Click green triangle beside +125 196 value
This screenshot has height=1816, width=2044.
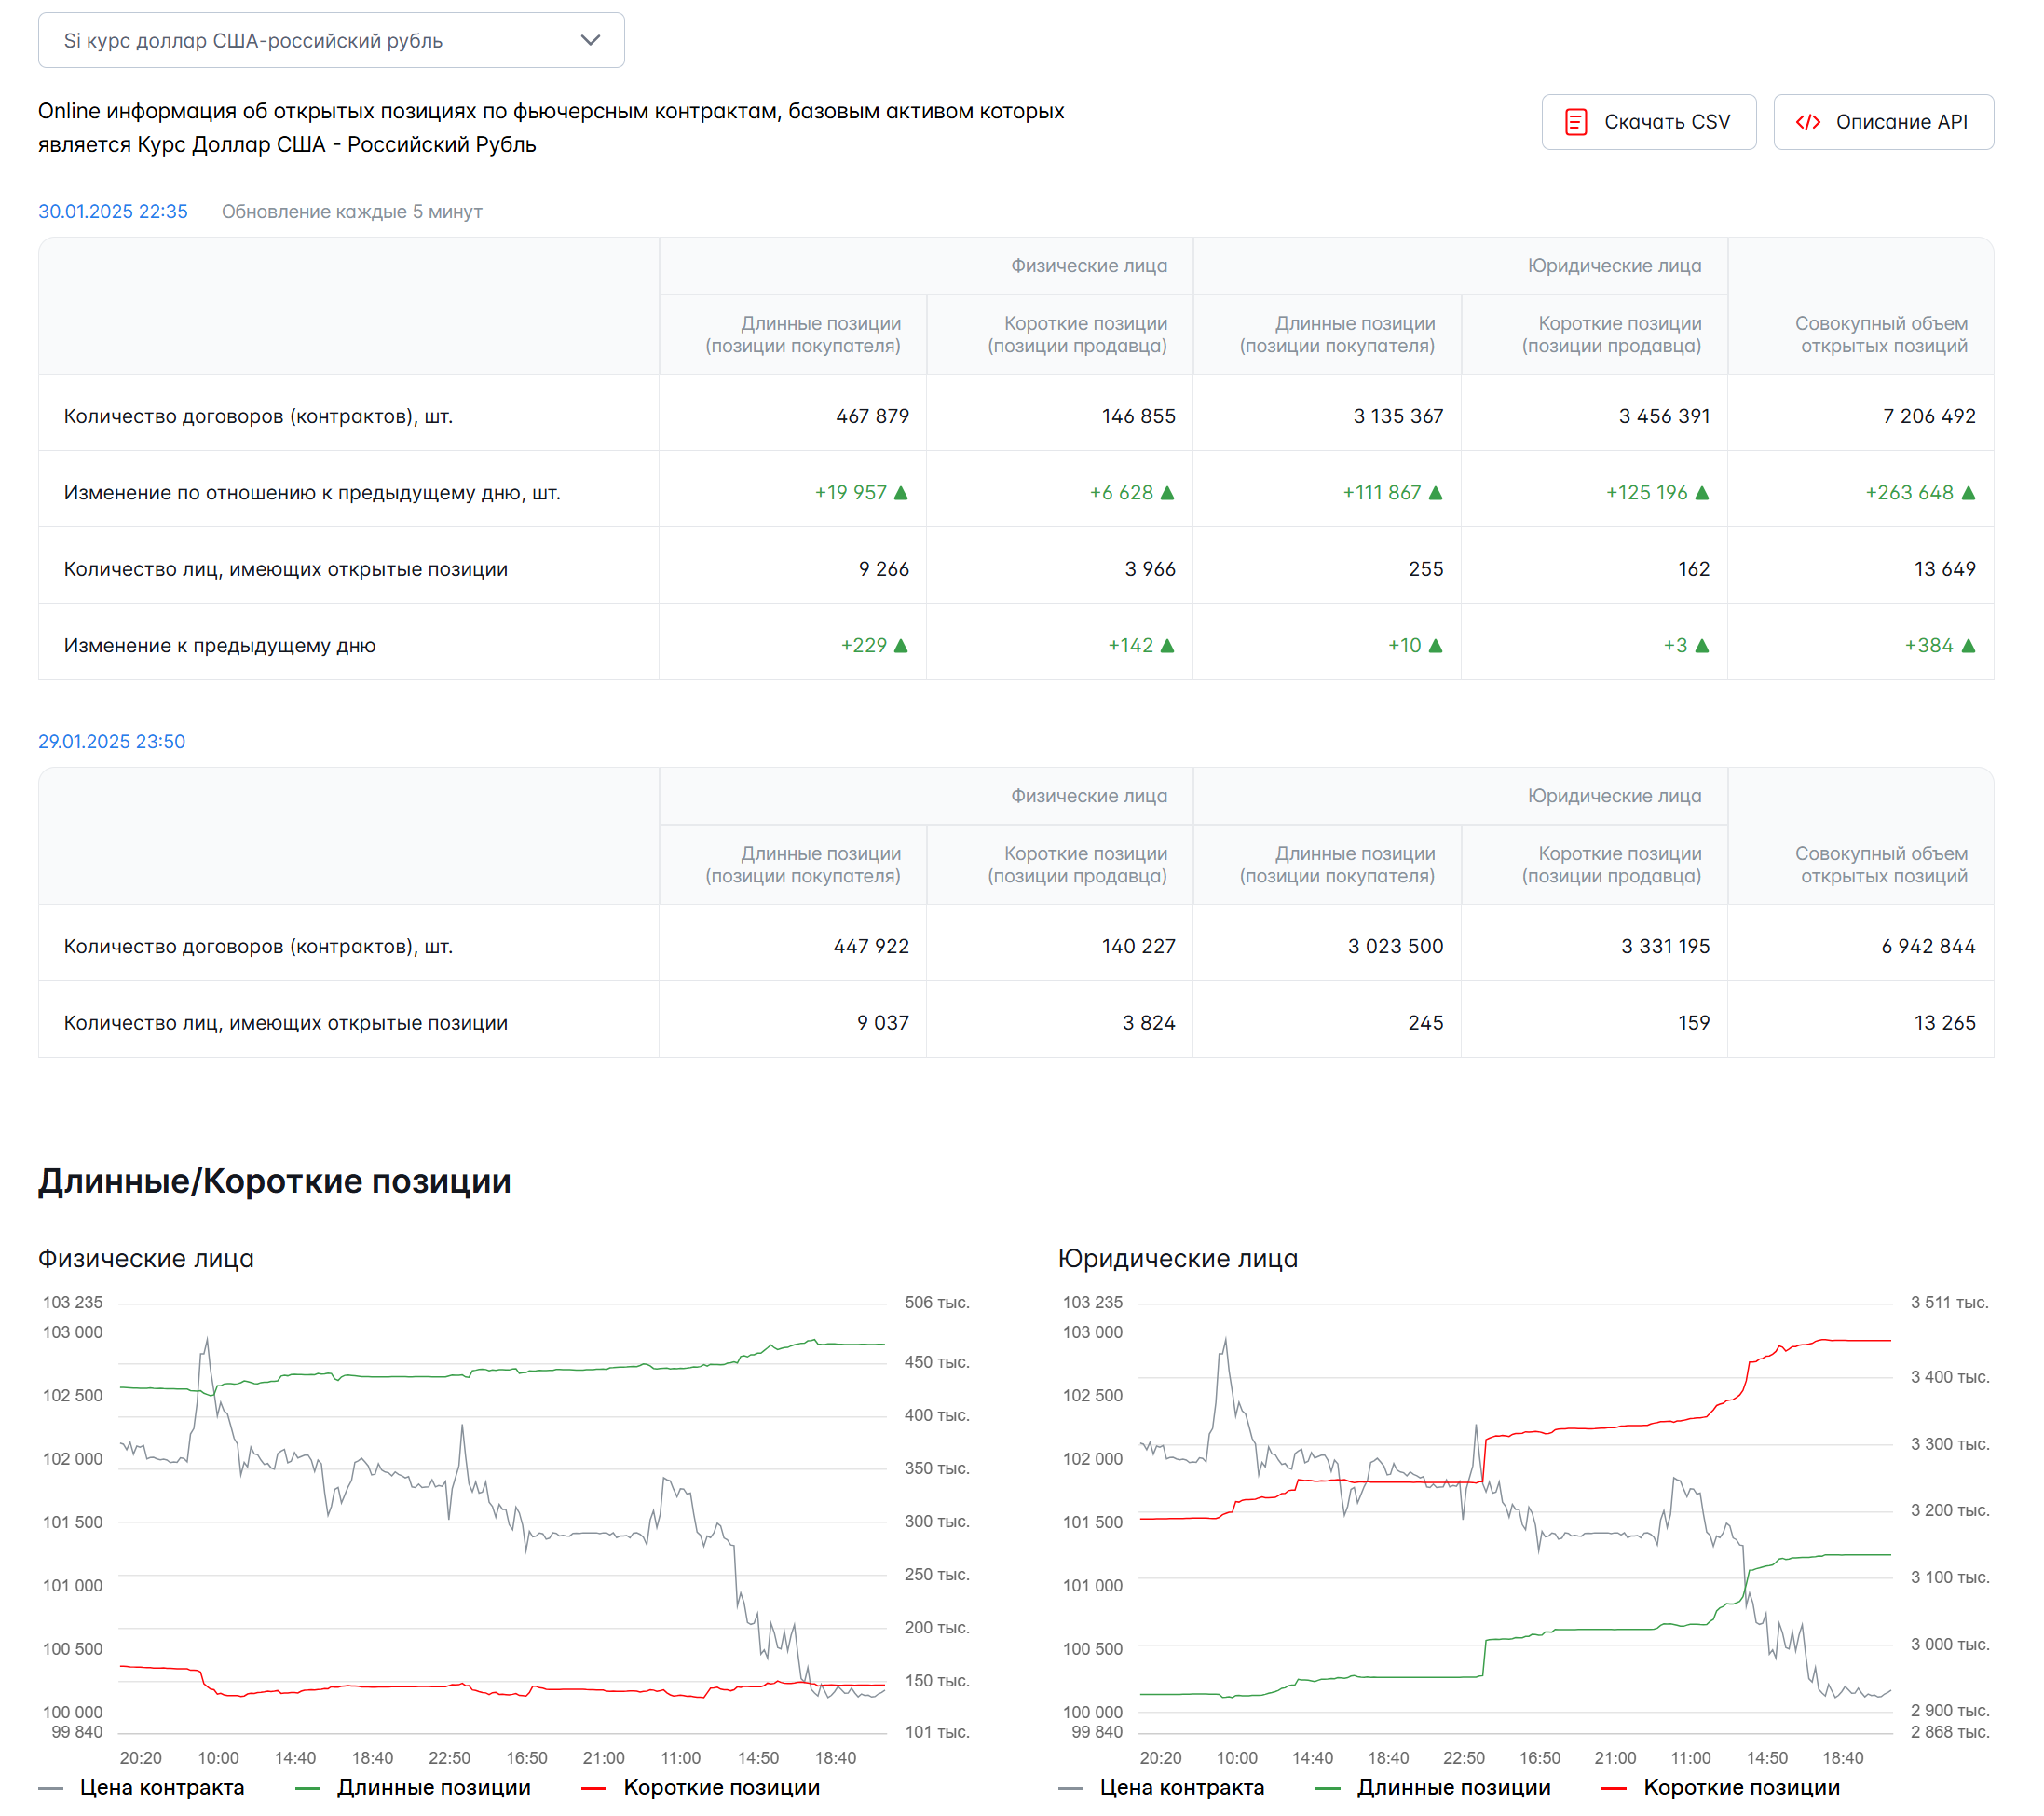click(x=1702, y=493)
